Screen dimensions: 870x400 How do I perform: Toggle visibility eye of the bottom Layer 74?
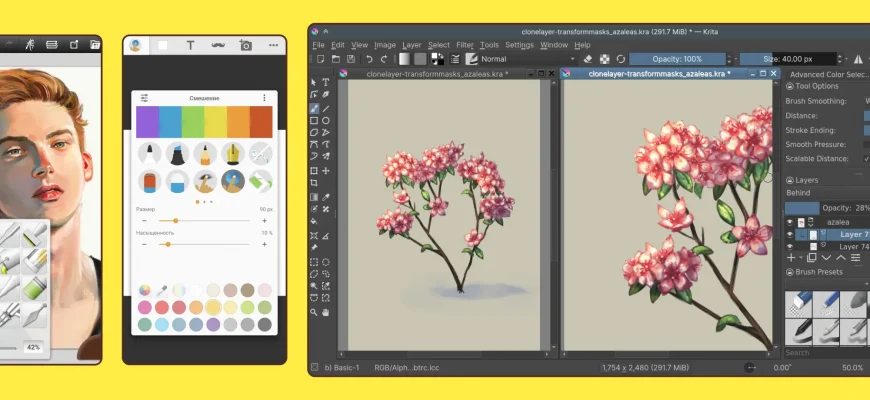coord(790,246)
